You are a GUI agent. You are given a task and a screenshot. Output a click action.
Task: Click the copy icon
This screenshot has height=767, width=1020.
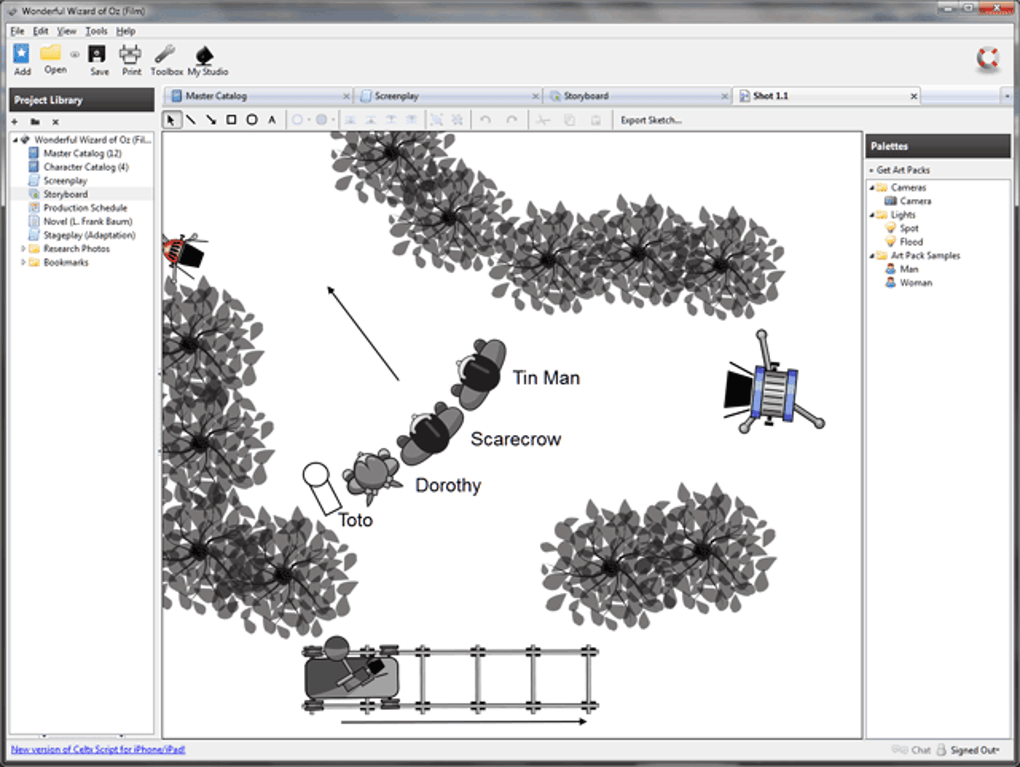coord(569,120)
